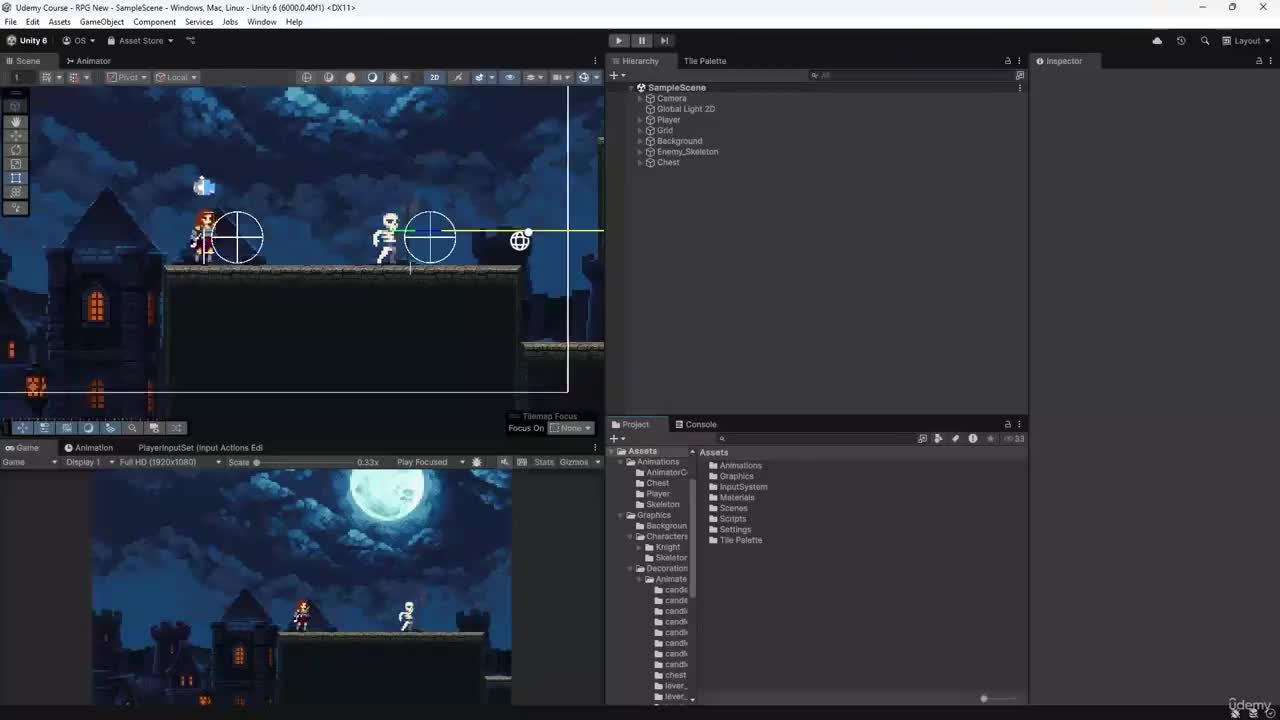This screenshot has width=1280, height=720.
Task: Open Undo History clock icon
Action: coord(1181,41)
